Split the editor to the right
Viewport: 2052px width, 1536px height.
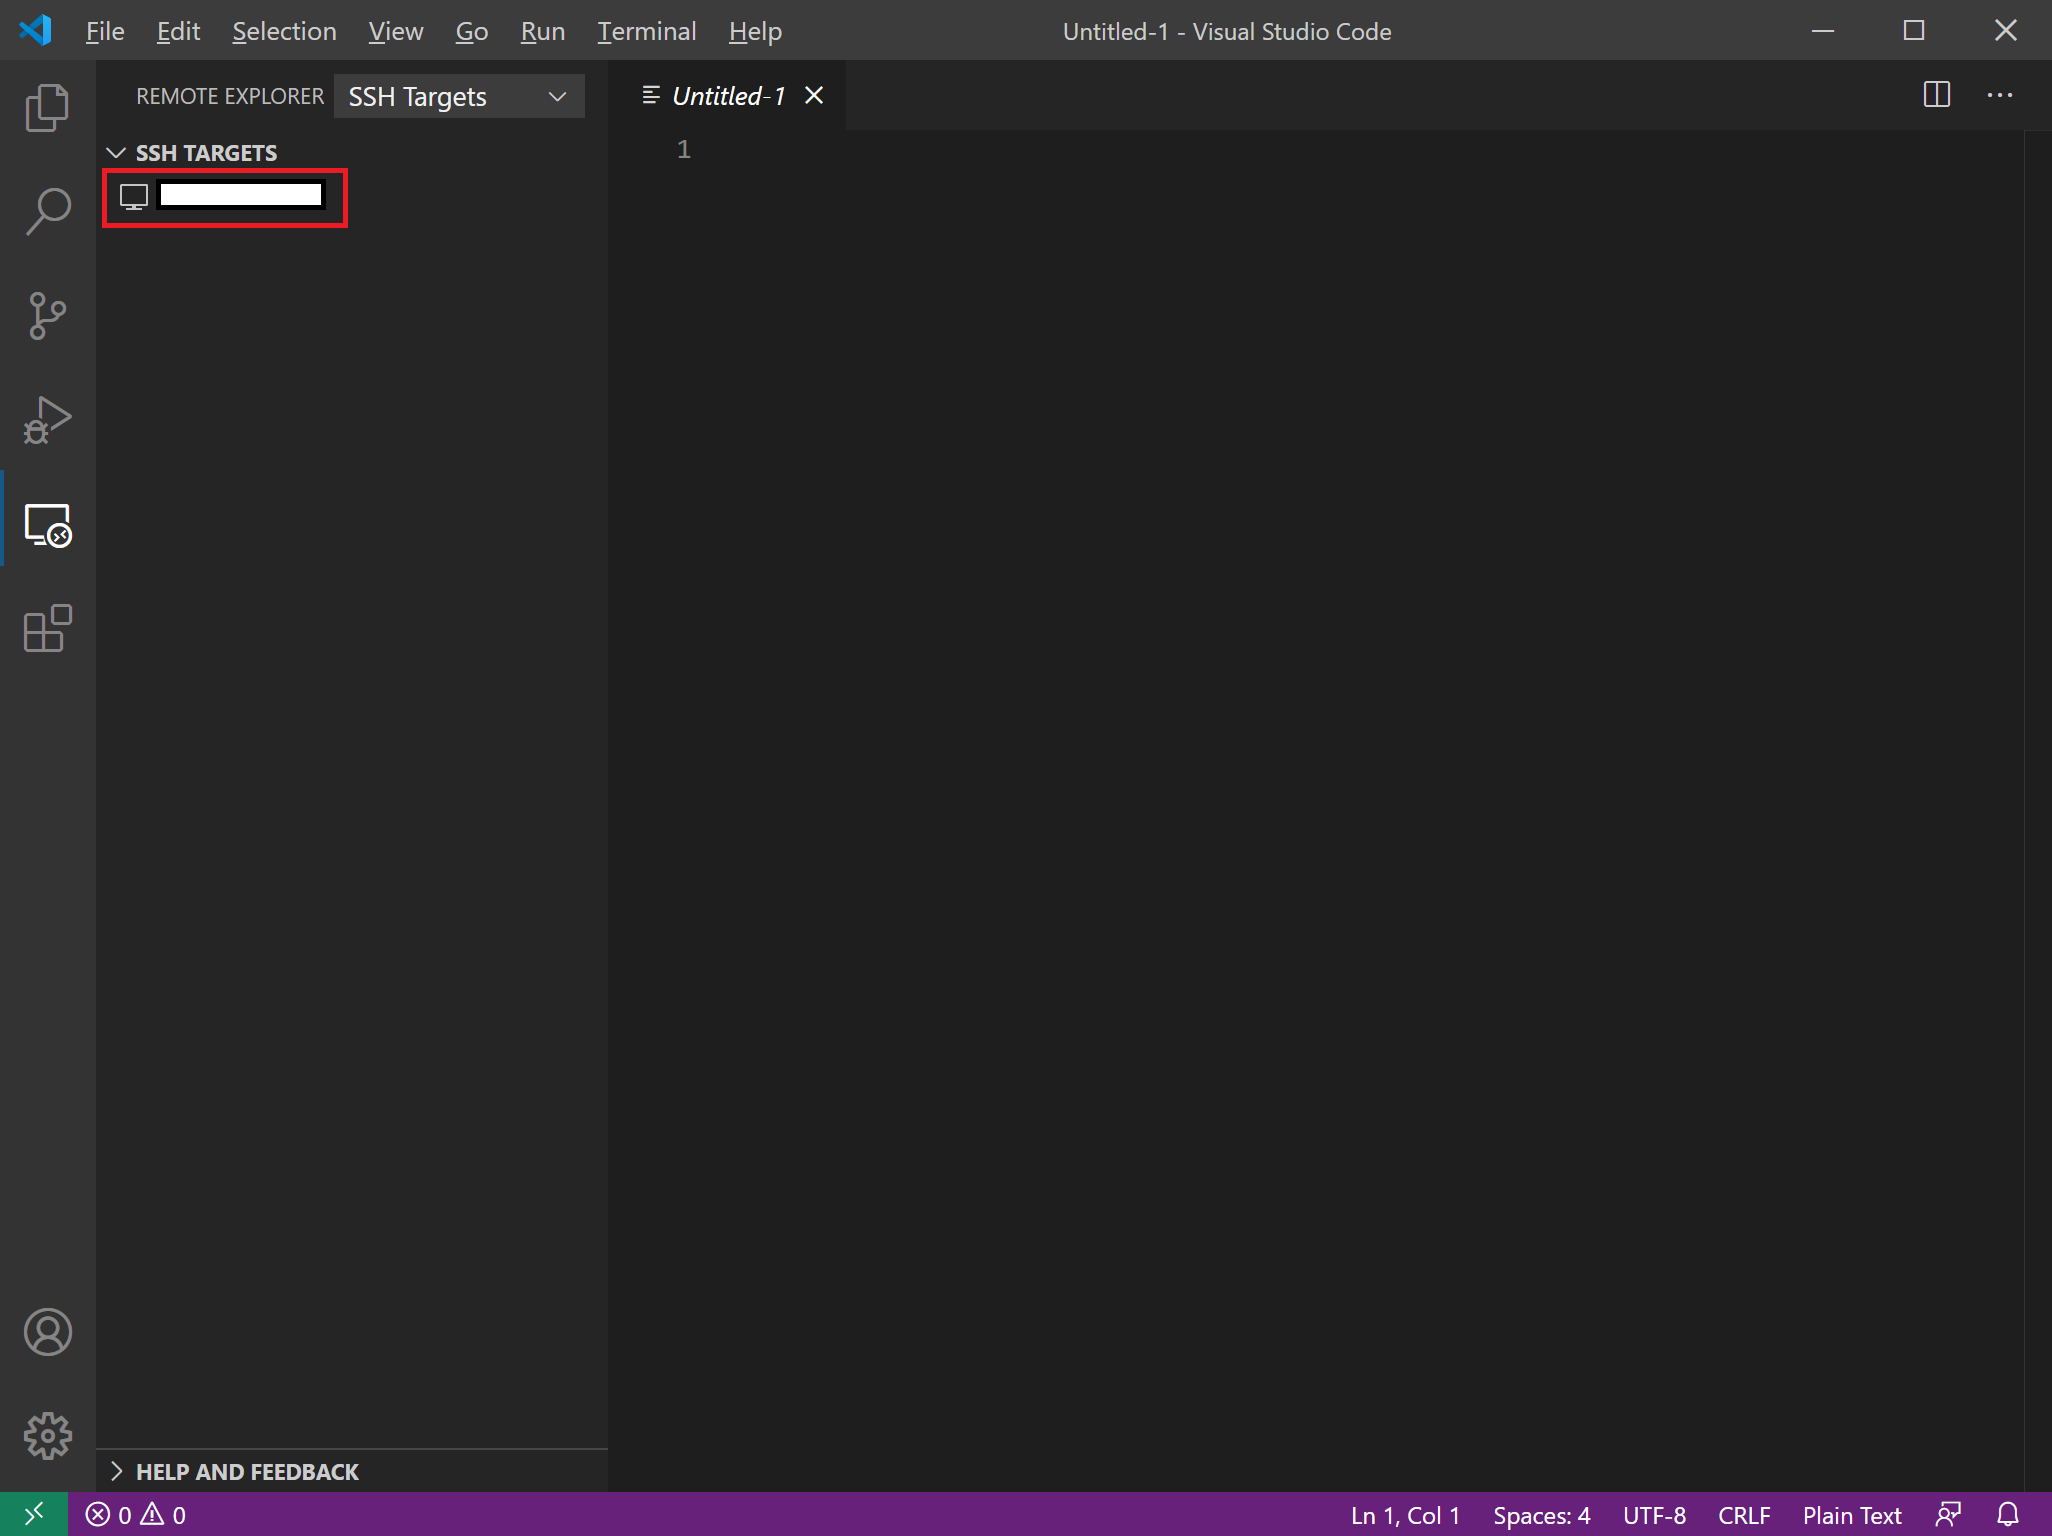point(1937,95)
